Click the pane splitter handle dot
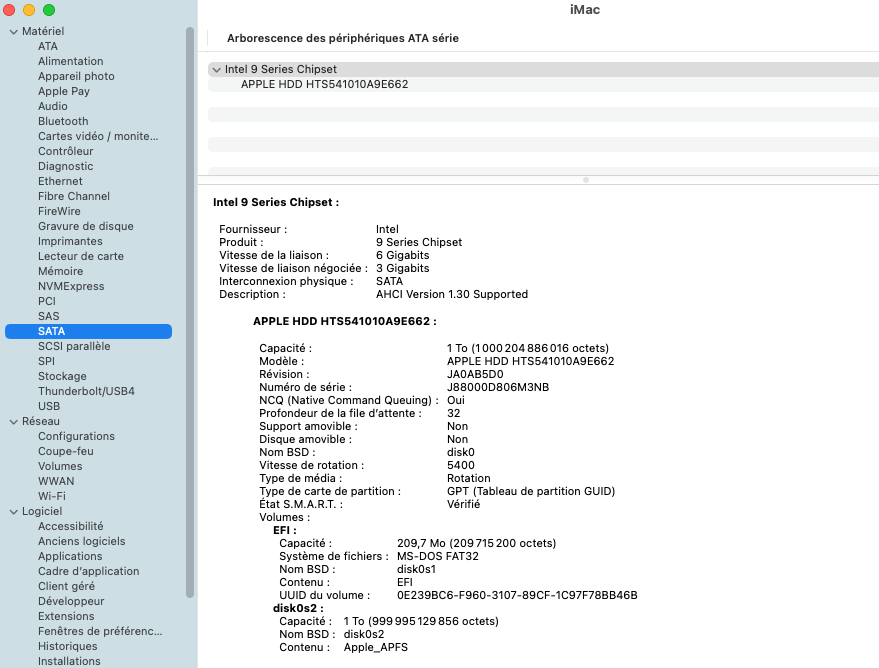The height and width of the screenshot is (668, 879). tap(586, 180)
